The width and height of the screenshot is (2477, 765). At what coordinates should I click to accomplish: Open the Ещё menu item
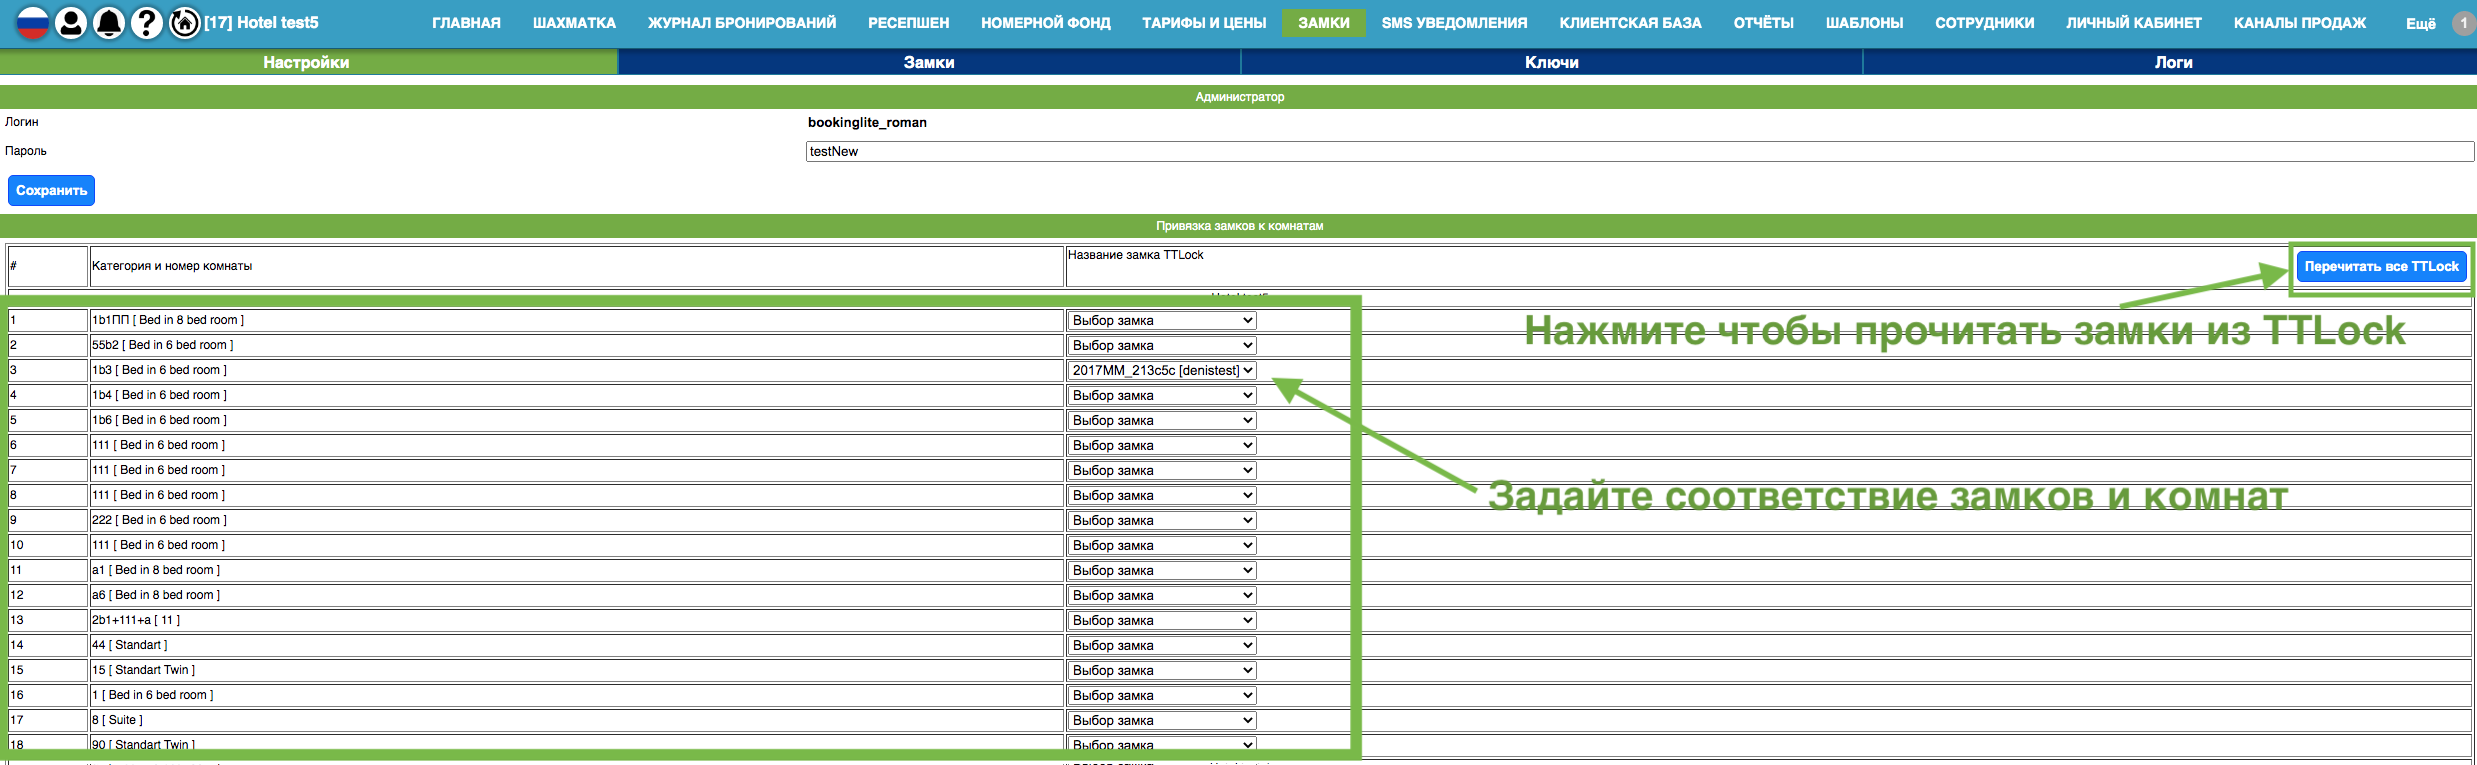(2420, 23)
